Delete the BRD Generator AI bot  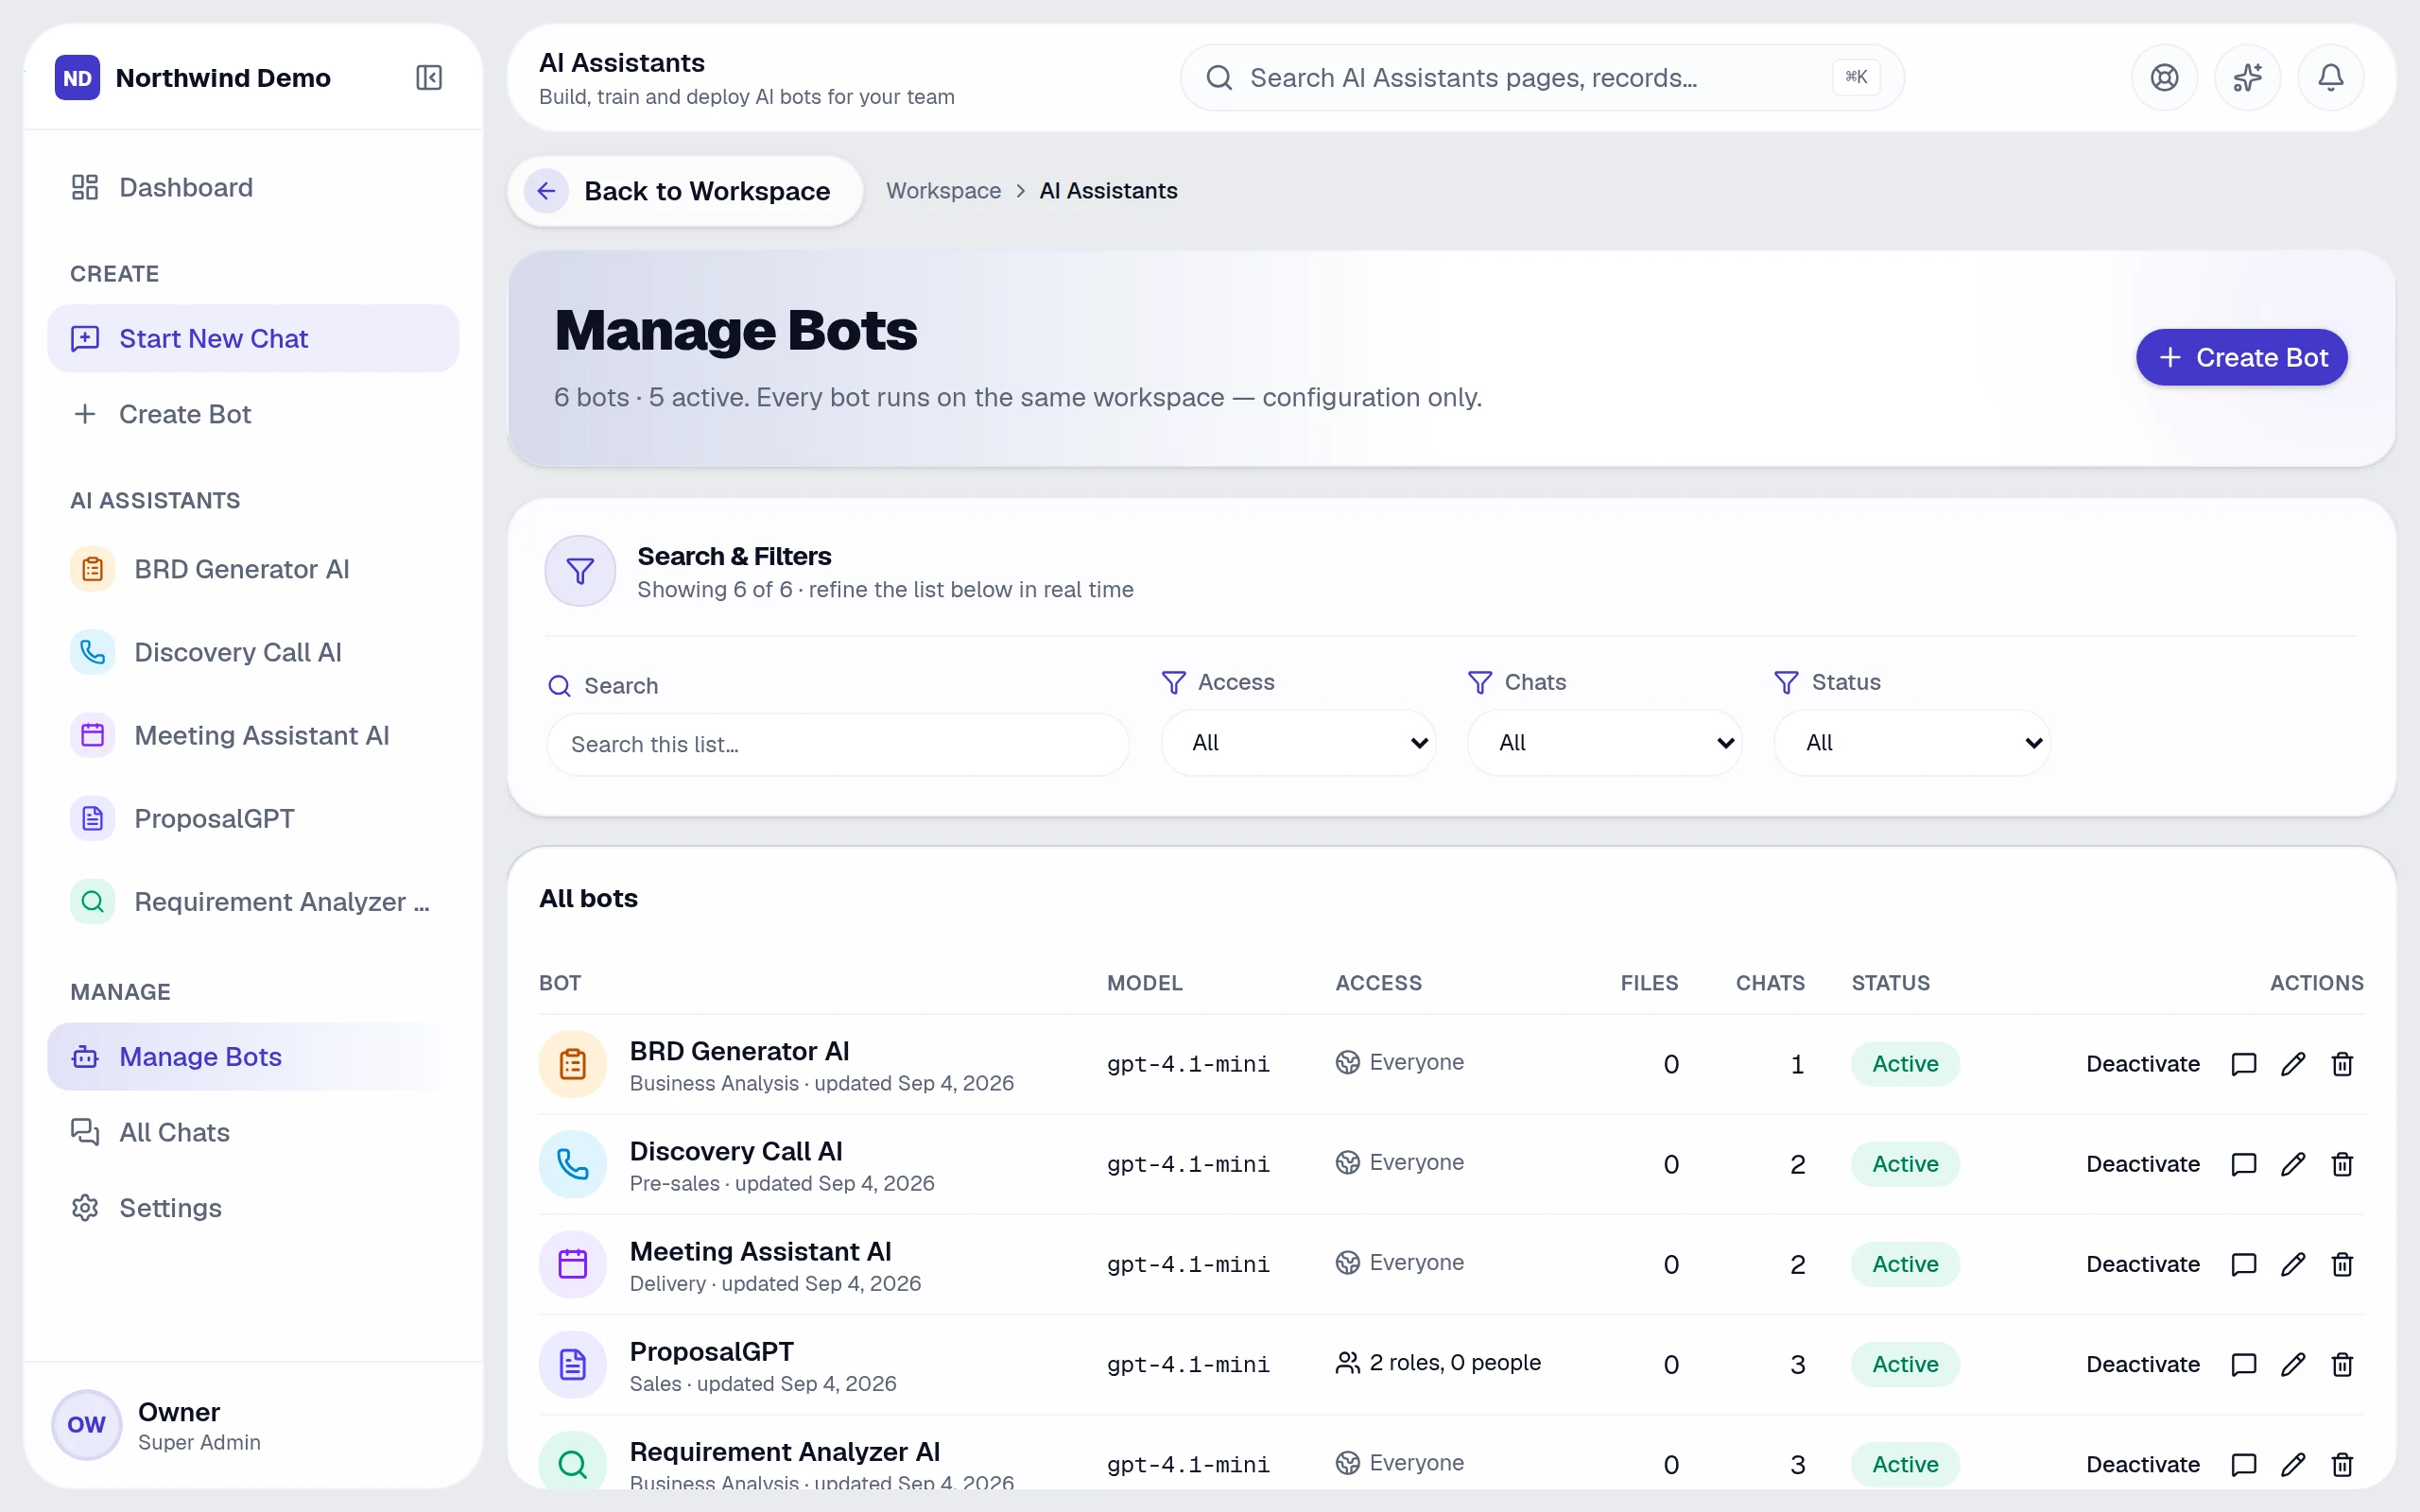(2341, 1064)
